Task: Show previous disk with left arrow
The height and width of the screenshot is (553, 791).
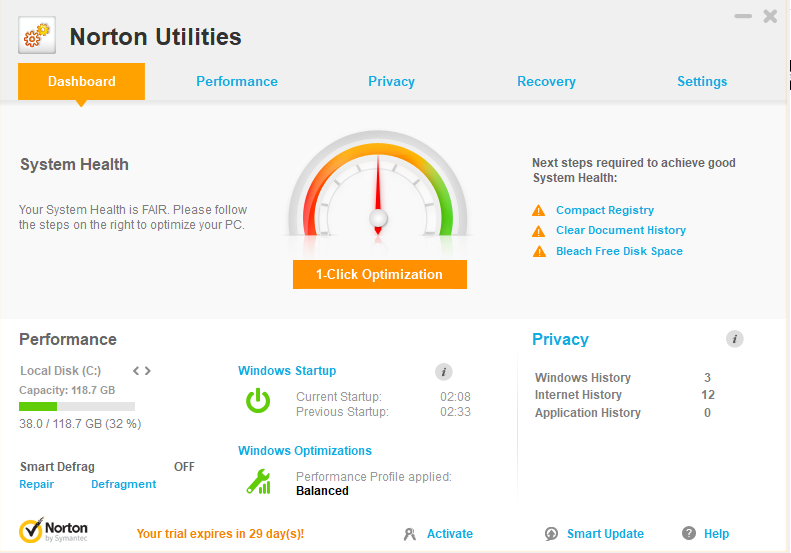Action: 136,371
